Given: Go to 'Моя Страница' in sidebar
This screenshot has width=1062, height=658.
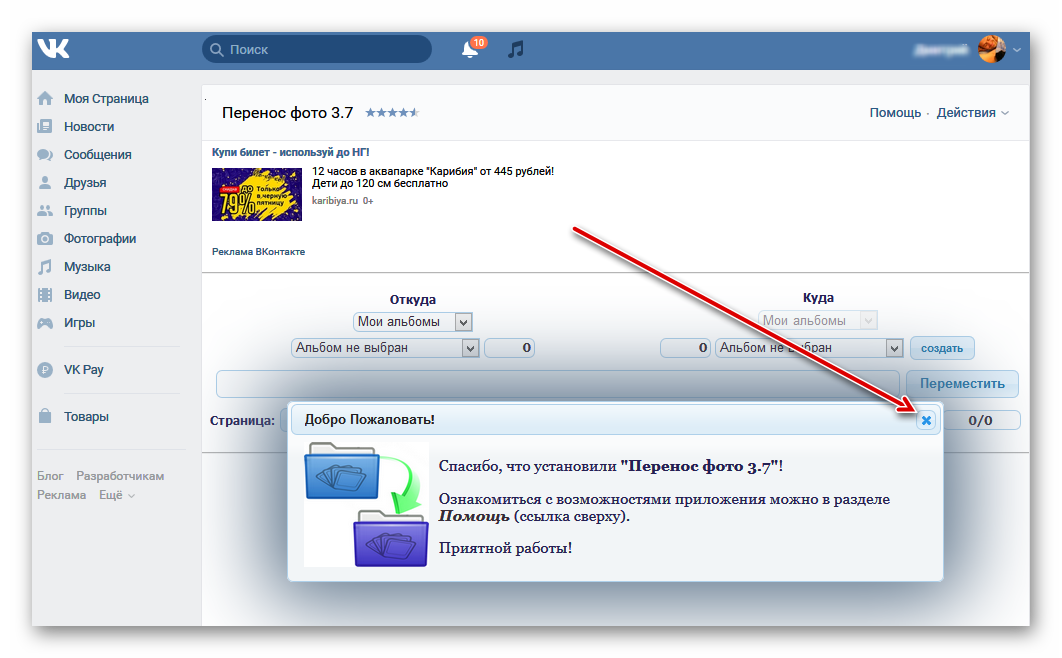Looking at the screenshot, I should tap(105, 99).
